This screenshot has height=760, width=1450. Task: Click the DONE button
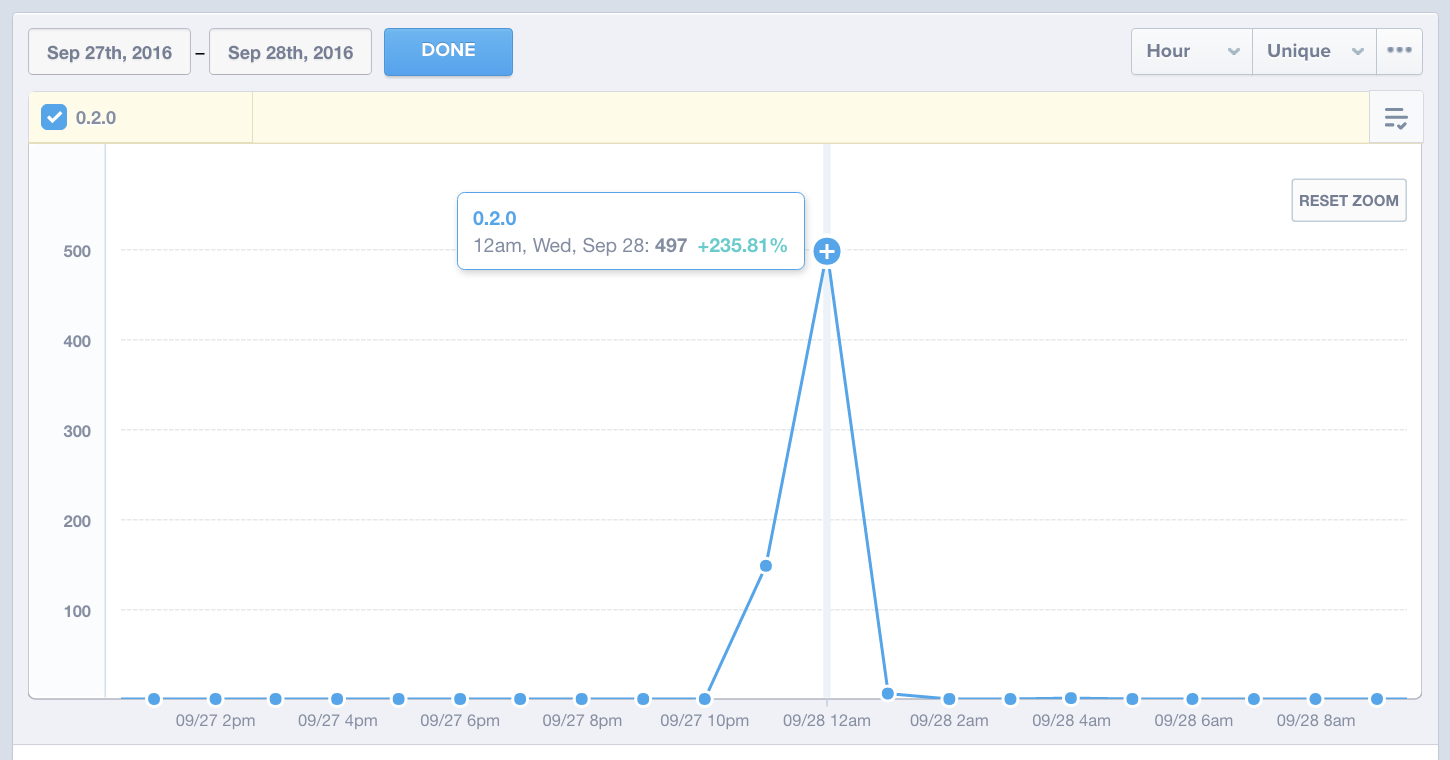pos(448,52)
